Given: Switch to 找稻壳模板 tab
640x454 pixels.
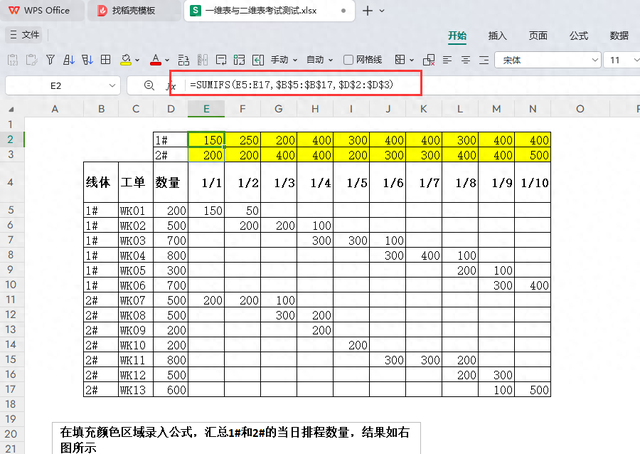Looking at the screenshot, I should [133, 11].
